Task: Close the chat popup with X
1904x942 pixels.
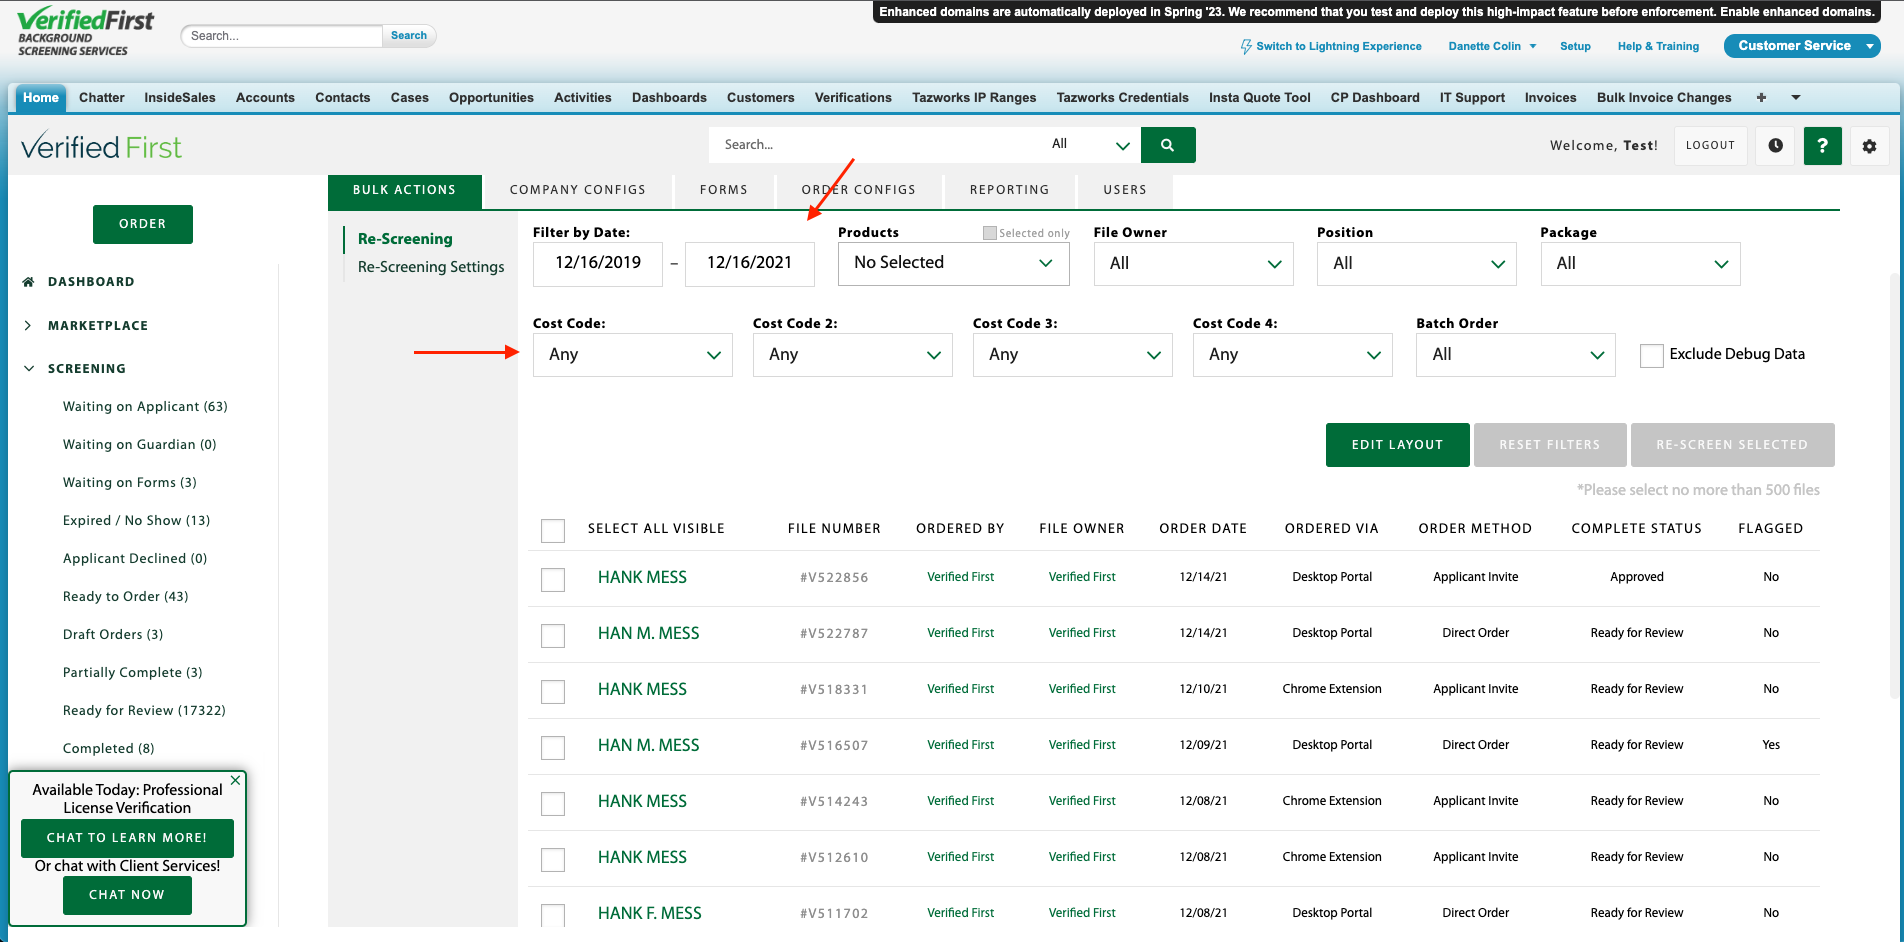Action: [x=235, y=780]
